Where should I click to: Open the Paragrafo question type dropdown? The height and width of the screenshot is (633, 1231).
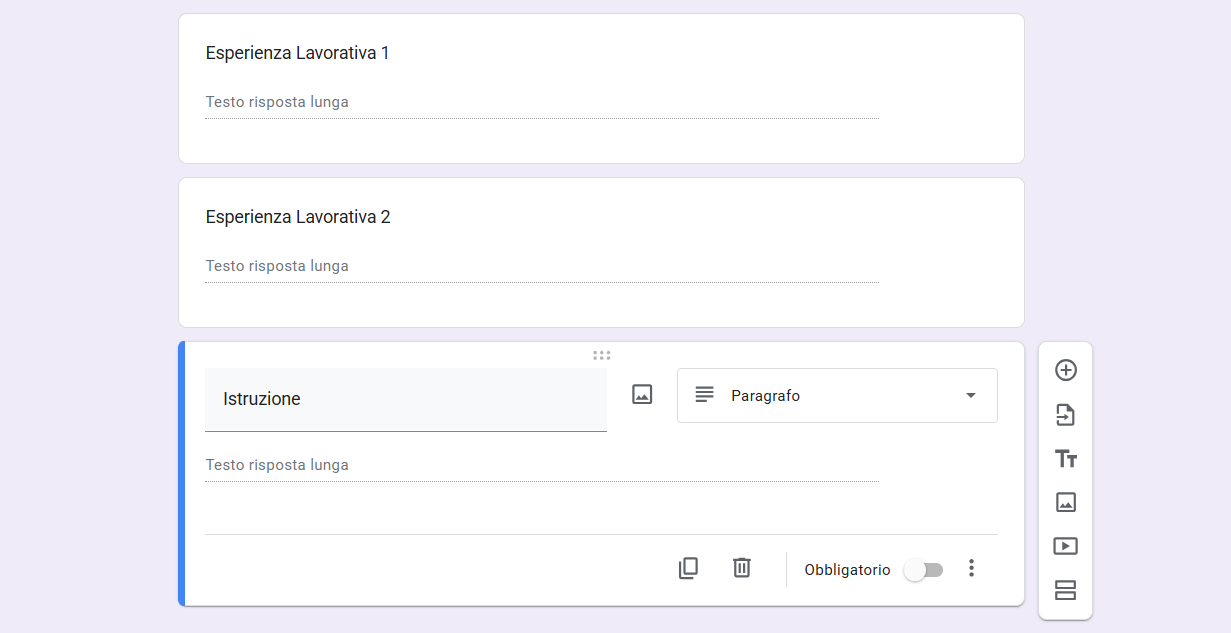point(837,395)
